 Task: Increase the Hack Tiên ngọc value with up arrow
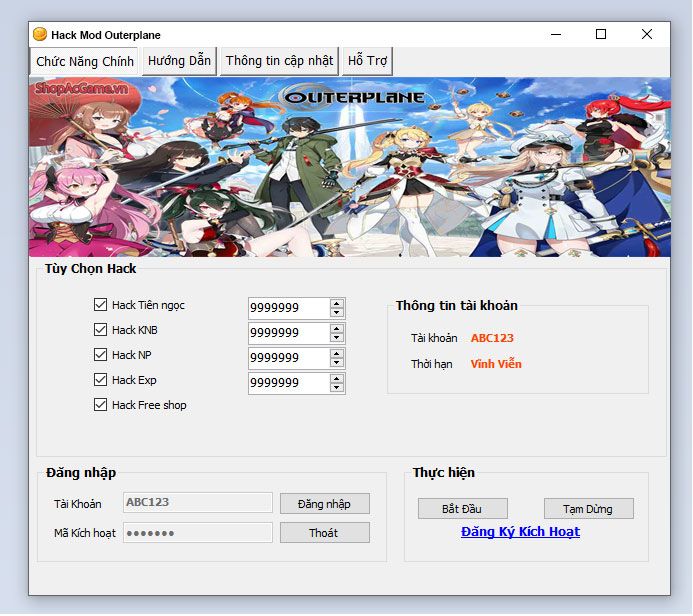coord(337,304)
